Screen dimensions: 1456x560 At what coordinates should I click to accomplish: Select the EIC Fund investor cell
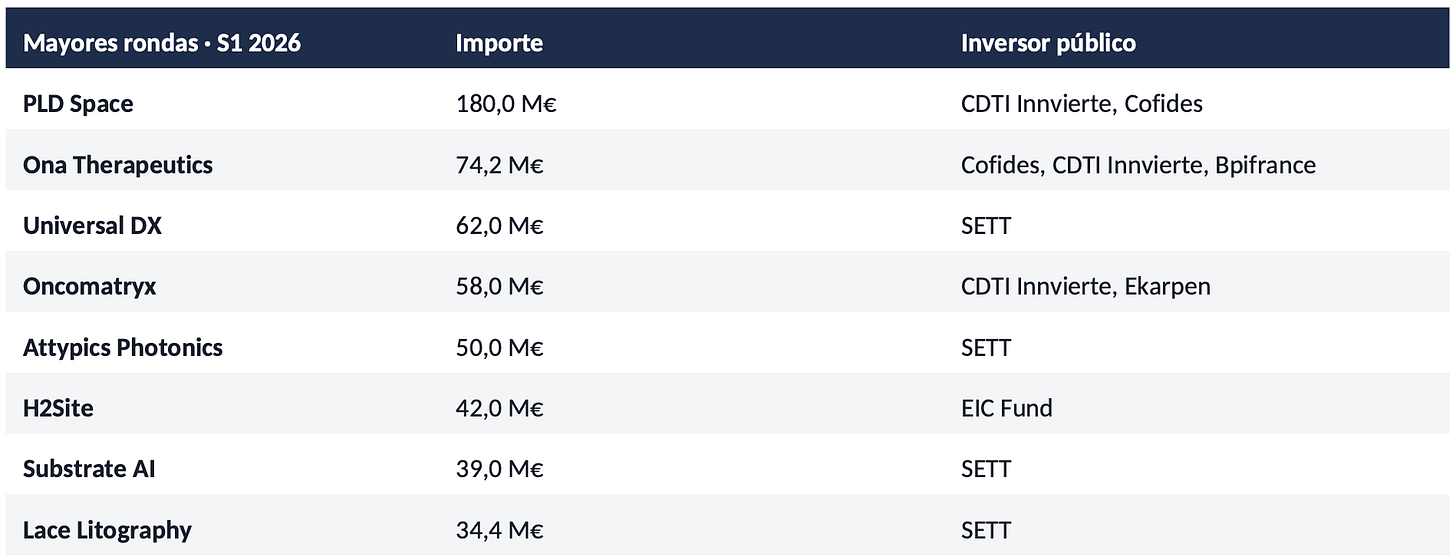click(x=1007, y=408)
